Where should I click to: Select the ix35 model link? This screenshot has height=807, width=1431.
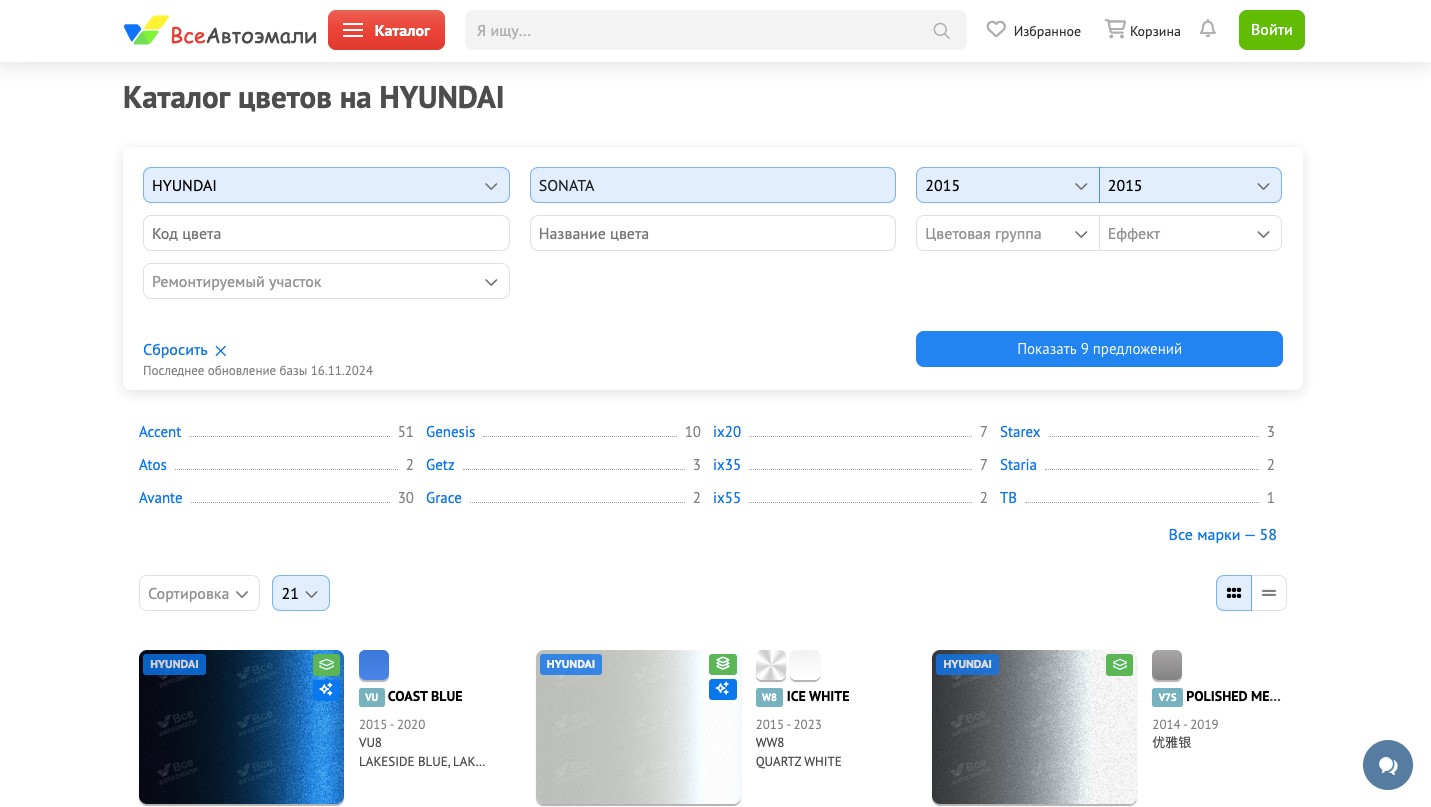pyautogui.click(x=727, y=465)
